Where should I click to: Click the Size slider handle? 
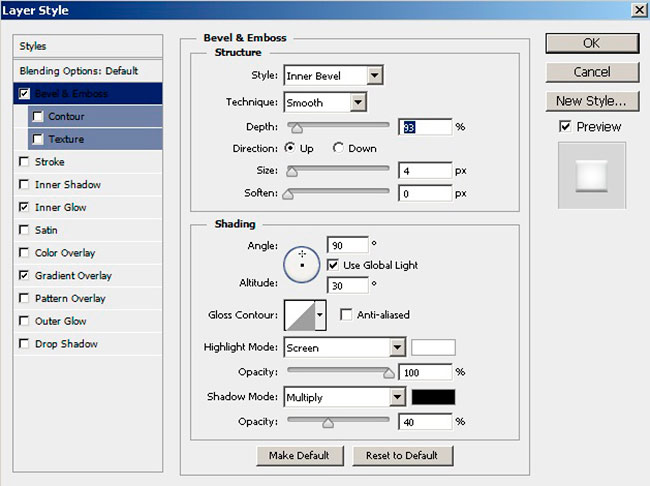(292, 172)
